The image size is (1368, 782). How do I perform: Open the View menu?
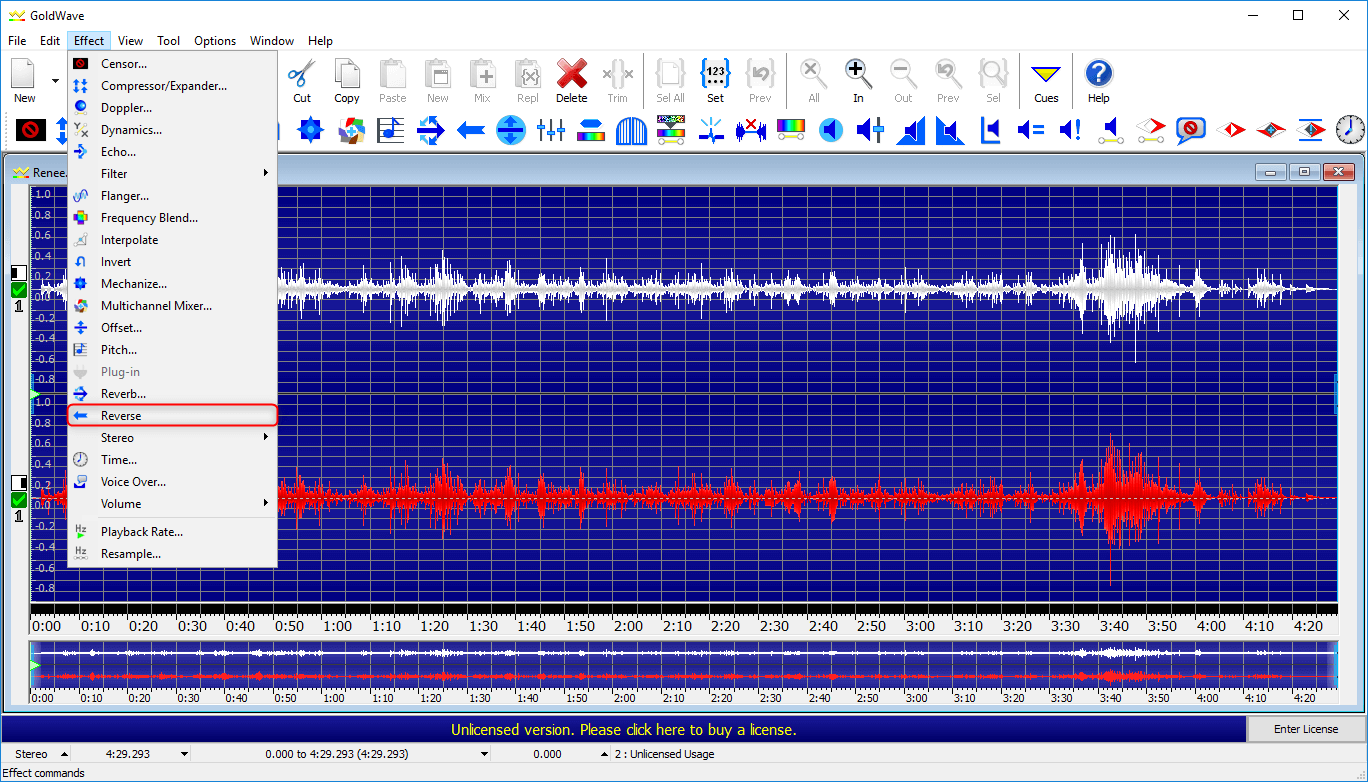tap(130, 41)
